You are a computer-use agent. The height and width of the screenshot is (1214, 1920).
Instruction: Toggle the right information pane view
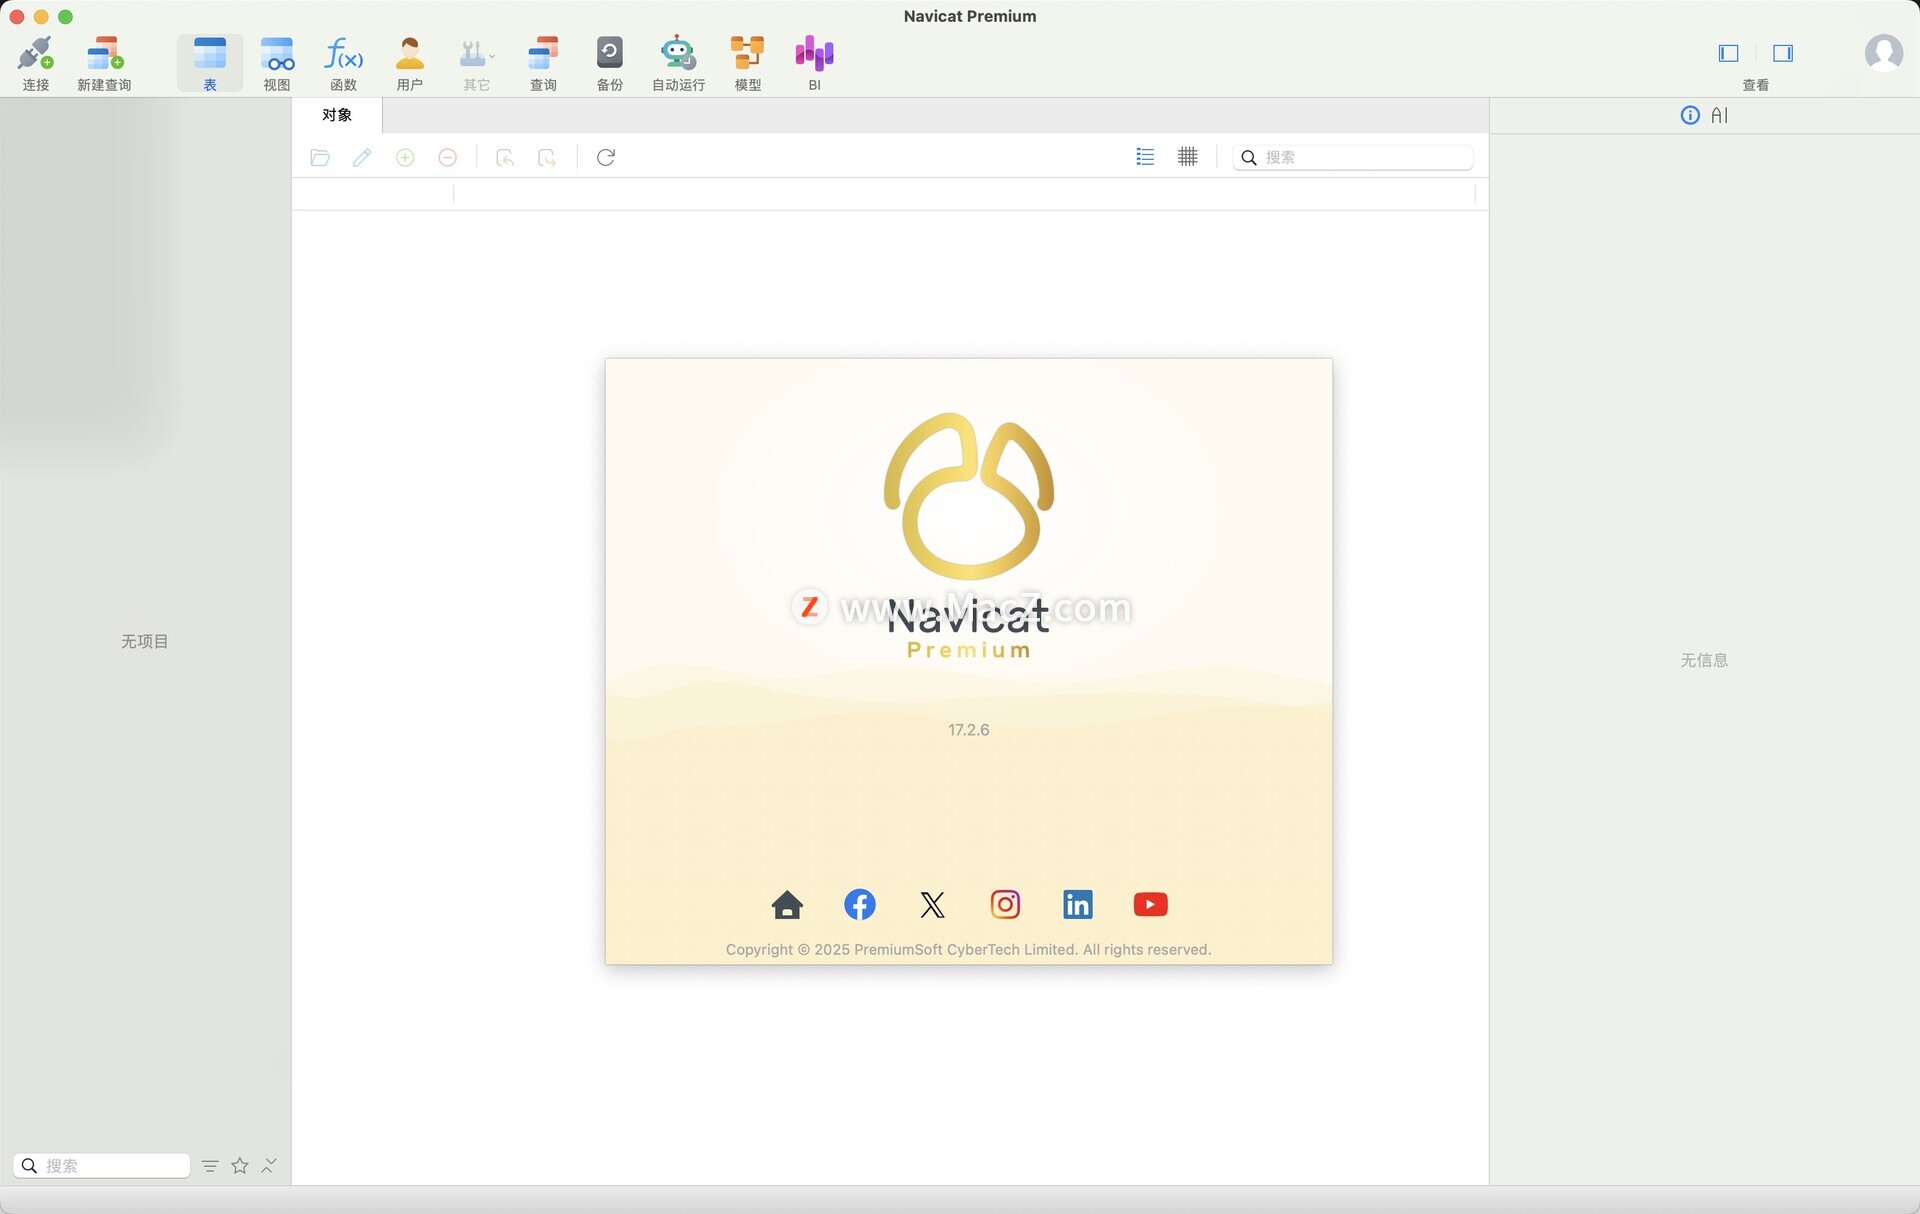1783,53
